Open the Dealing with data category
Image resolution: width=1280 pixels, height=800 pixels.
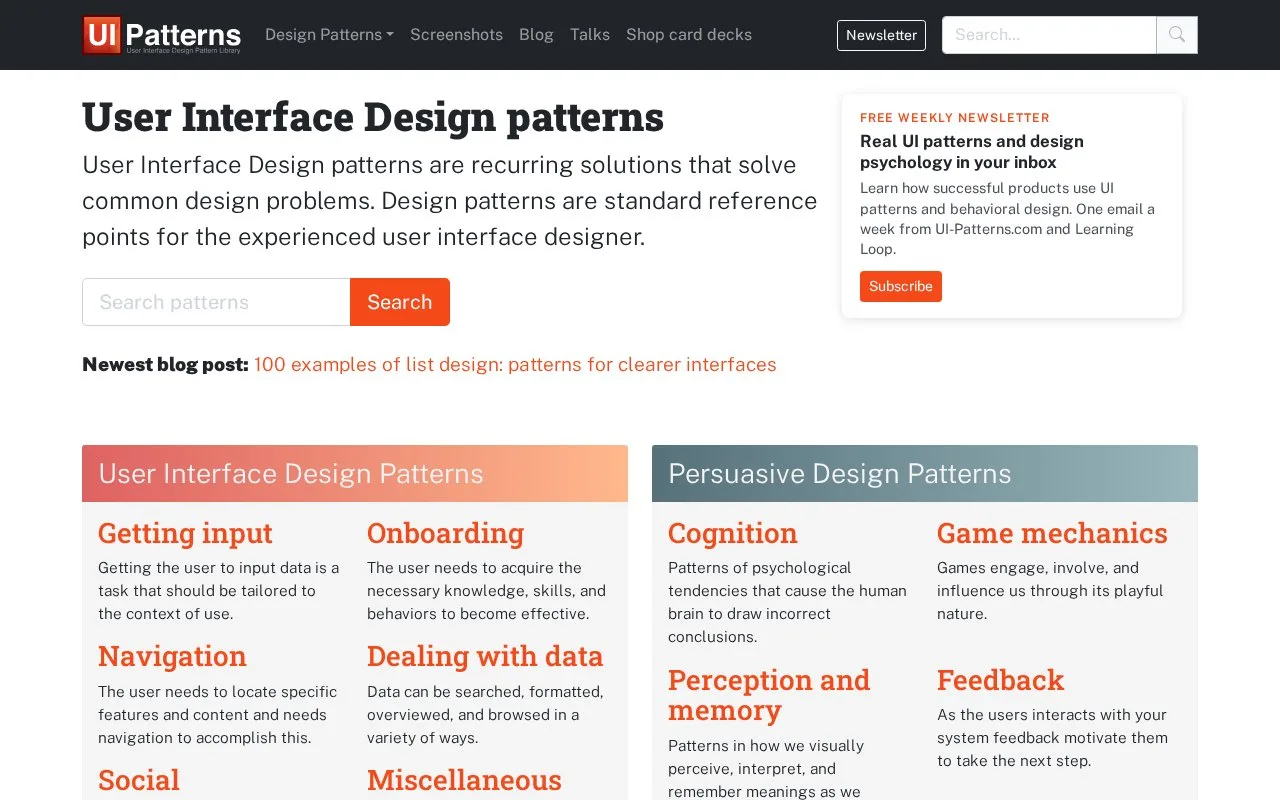(x=485, y=656)
